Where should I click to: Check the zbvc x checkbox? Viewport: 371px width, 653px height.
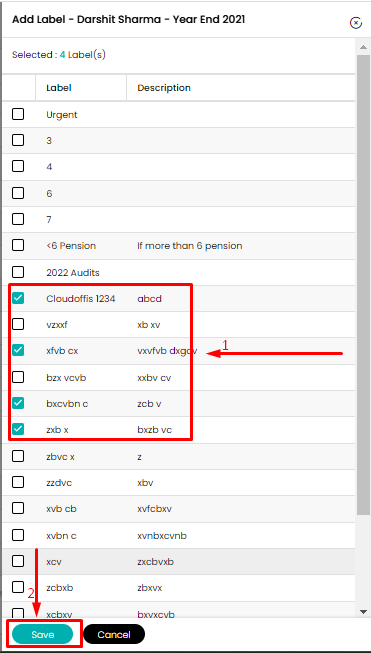pos(18,456)
